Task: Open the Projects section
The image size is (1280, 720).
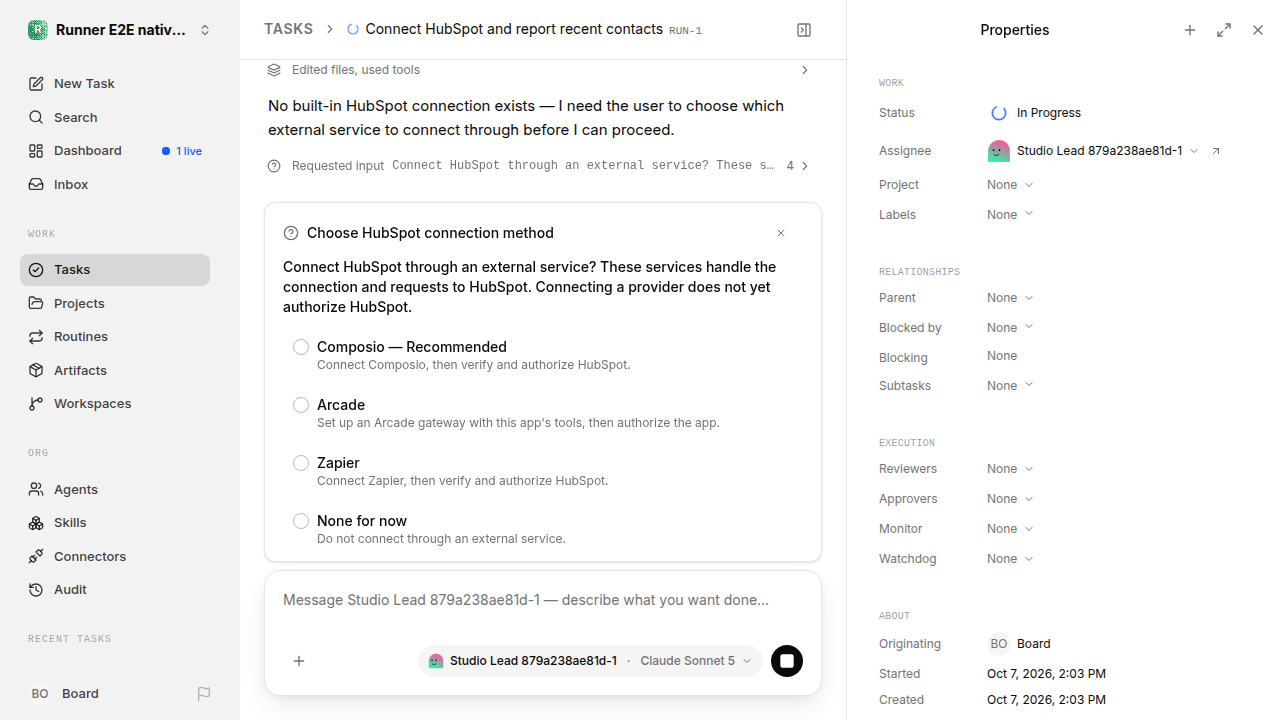Action: click(115, 303)
